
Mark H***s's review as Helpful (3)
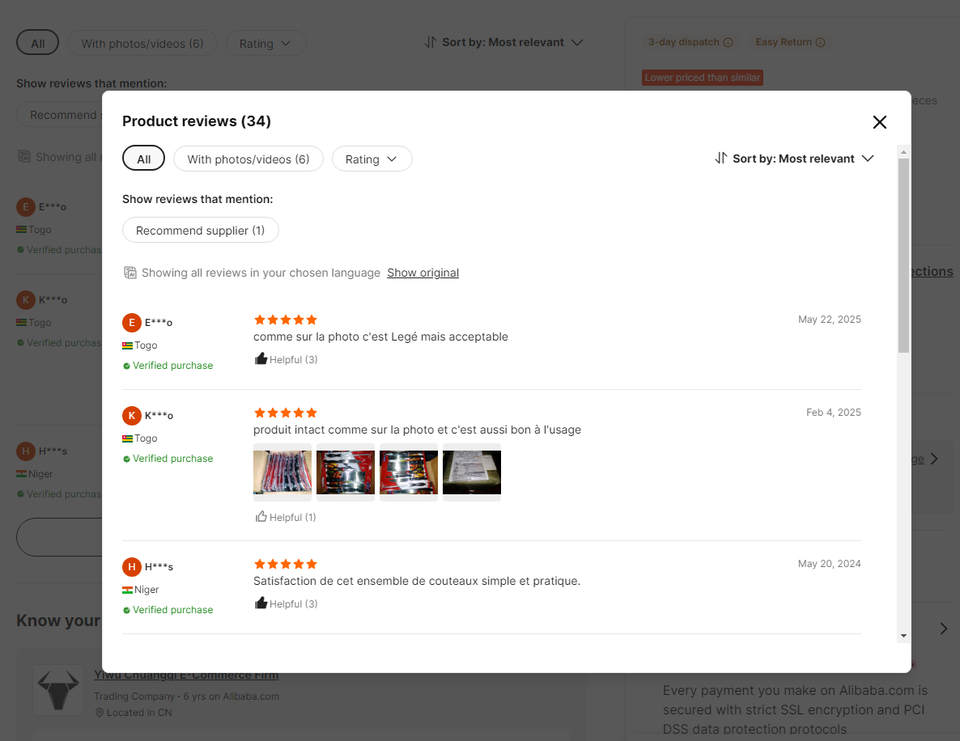[286, 603]
